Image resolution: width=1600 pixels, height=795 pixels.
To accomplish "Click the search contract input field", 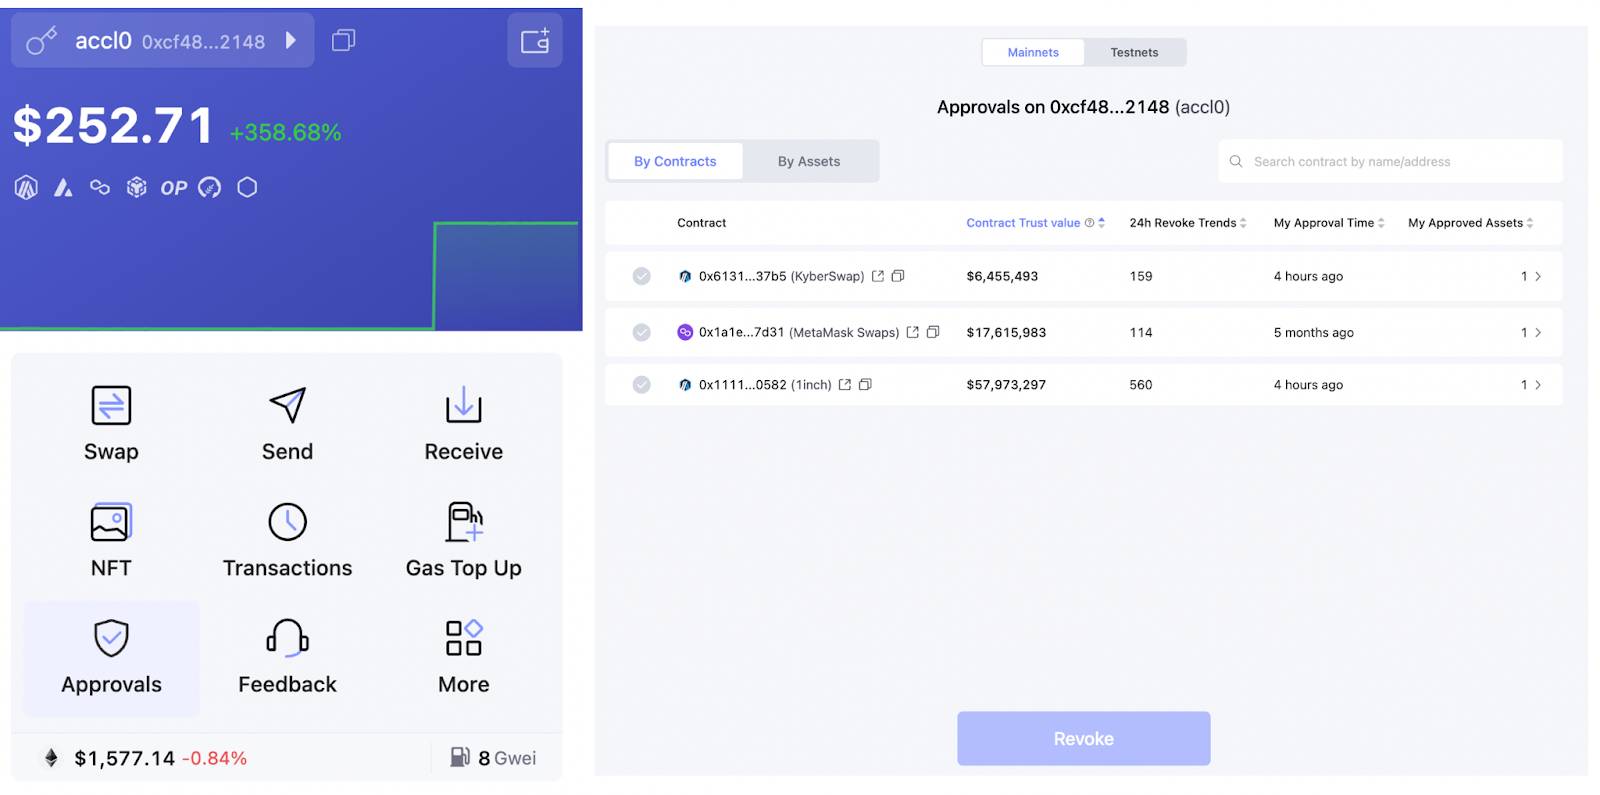I will [1390, 161].
